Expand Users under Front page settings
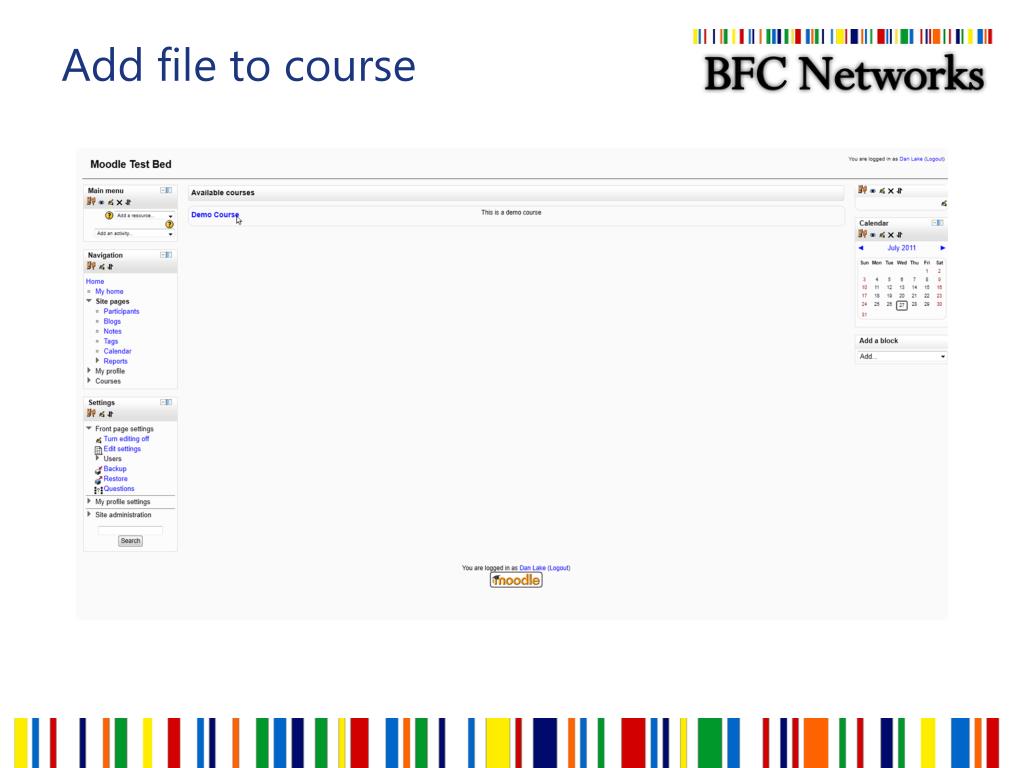Image resolution: width=1024 pixels, height=768 pixels. pyautogui.click(x=98, y=458)
